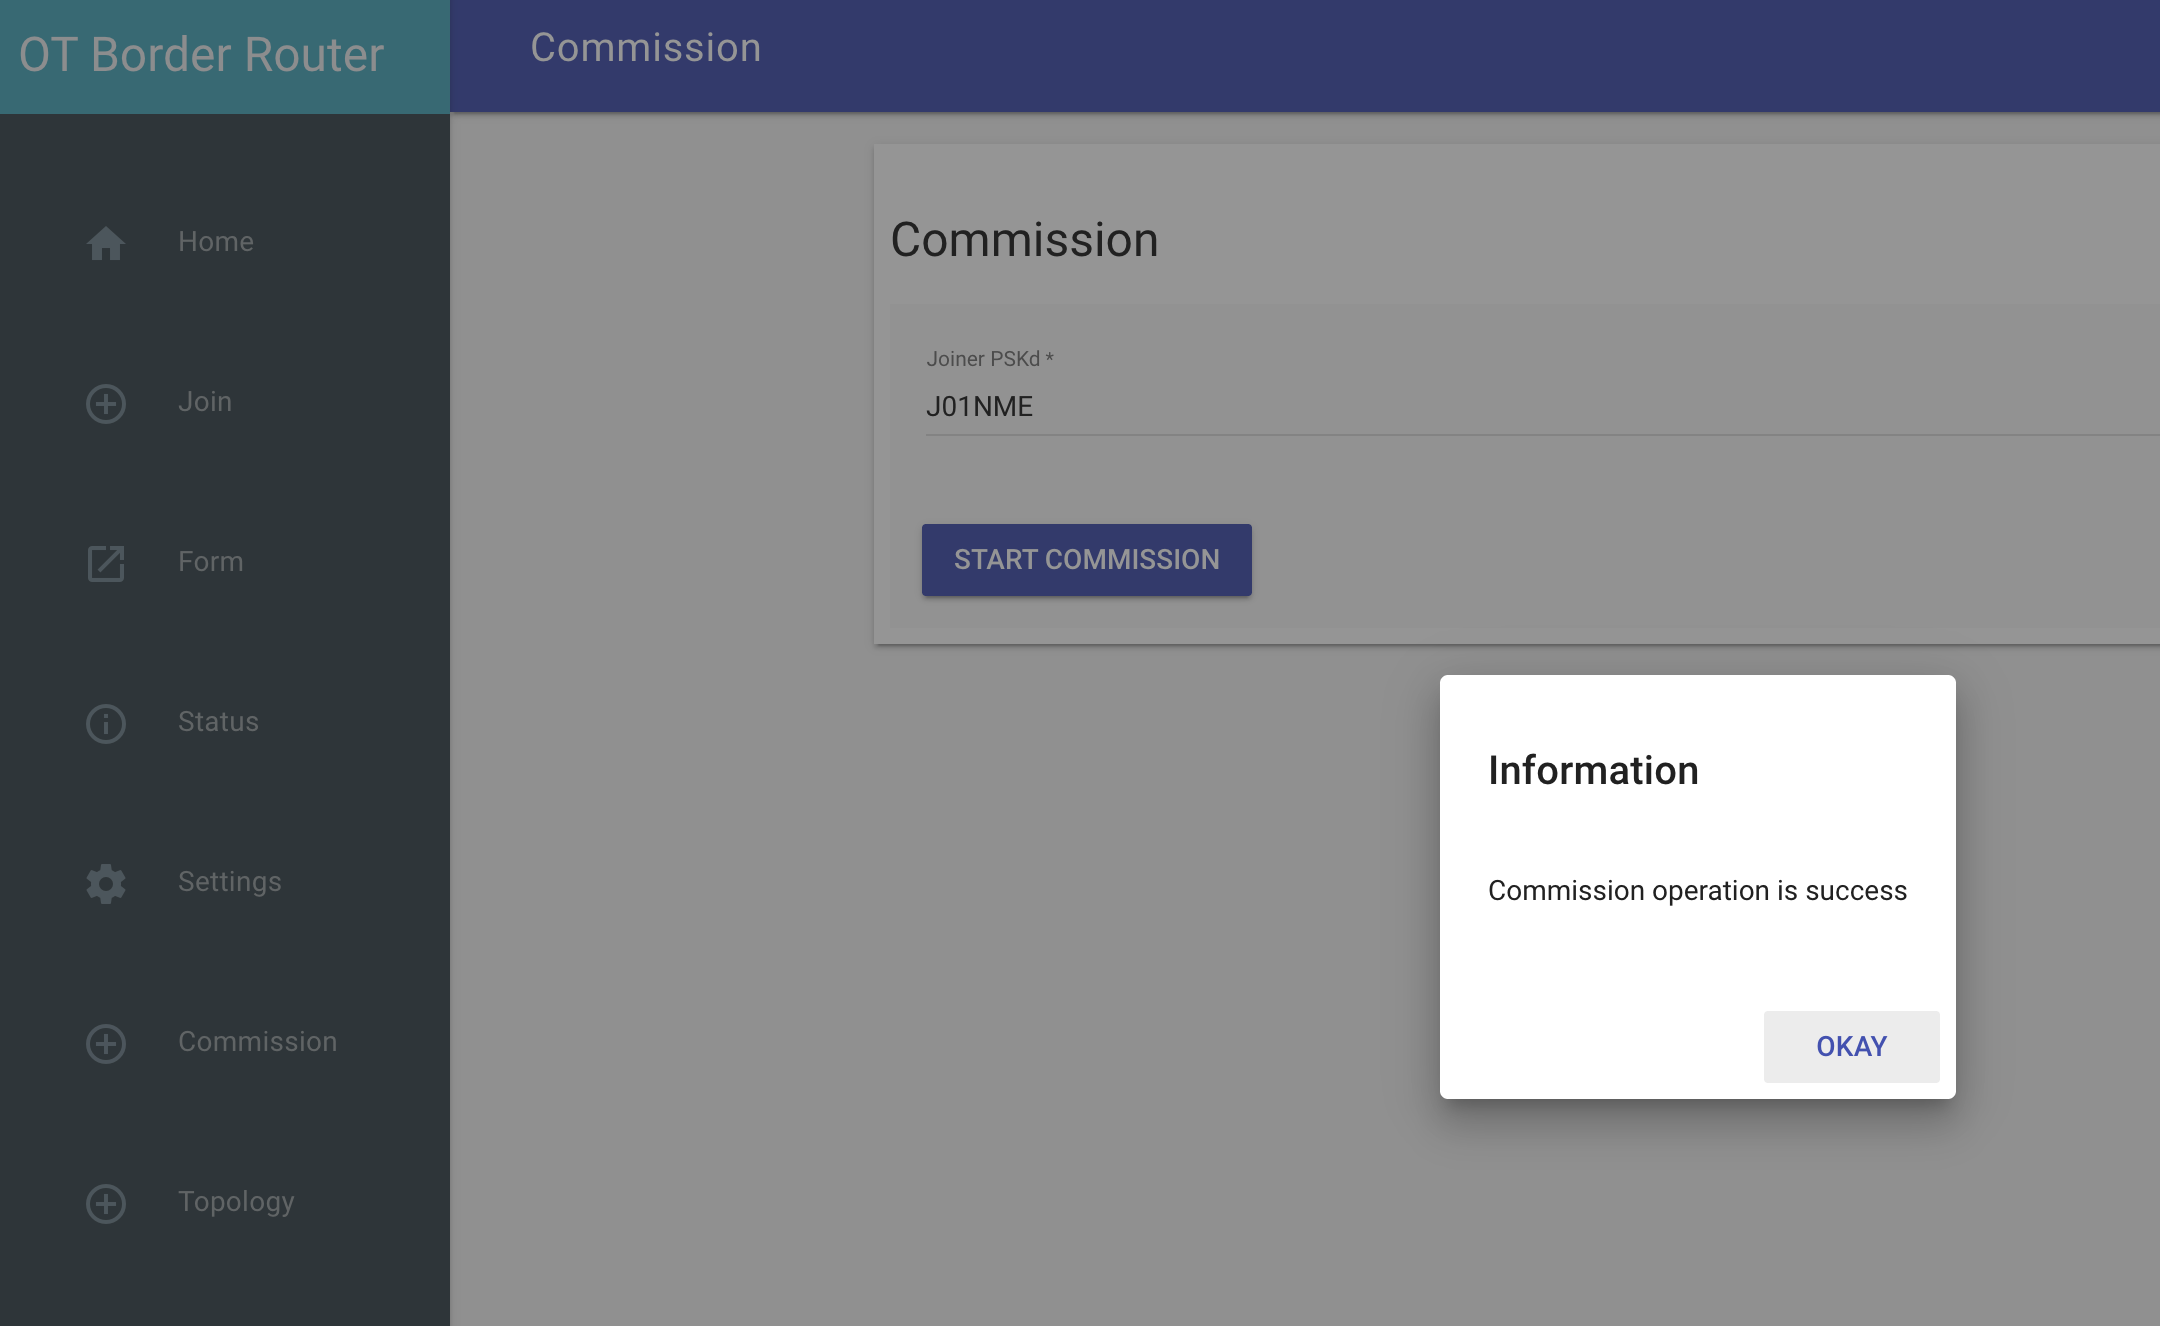Screen dimensions: 2160x1326
Task: Click the Commission operation success message
Action: coord(1697,891)
